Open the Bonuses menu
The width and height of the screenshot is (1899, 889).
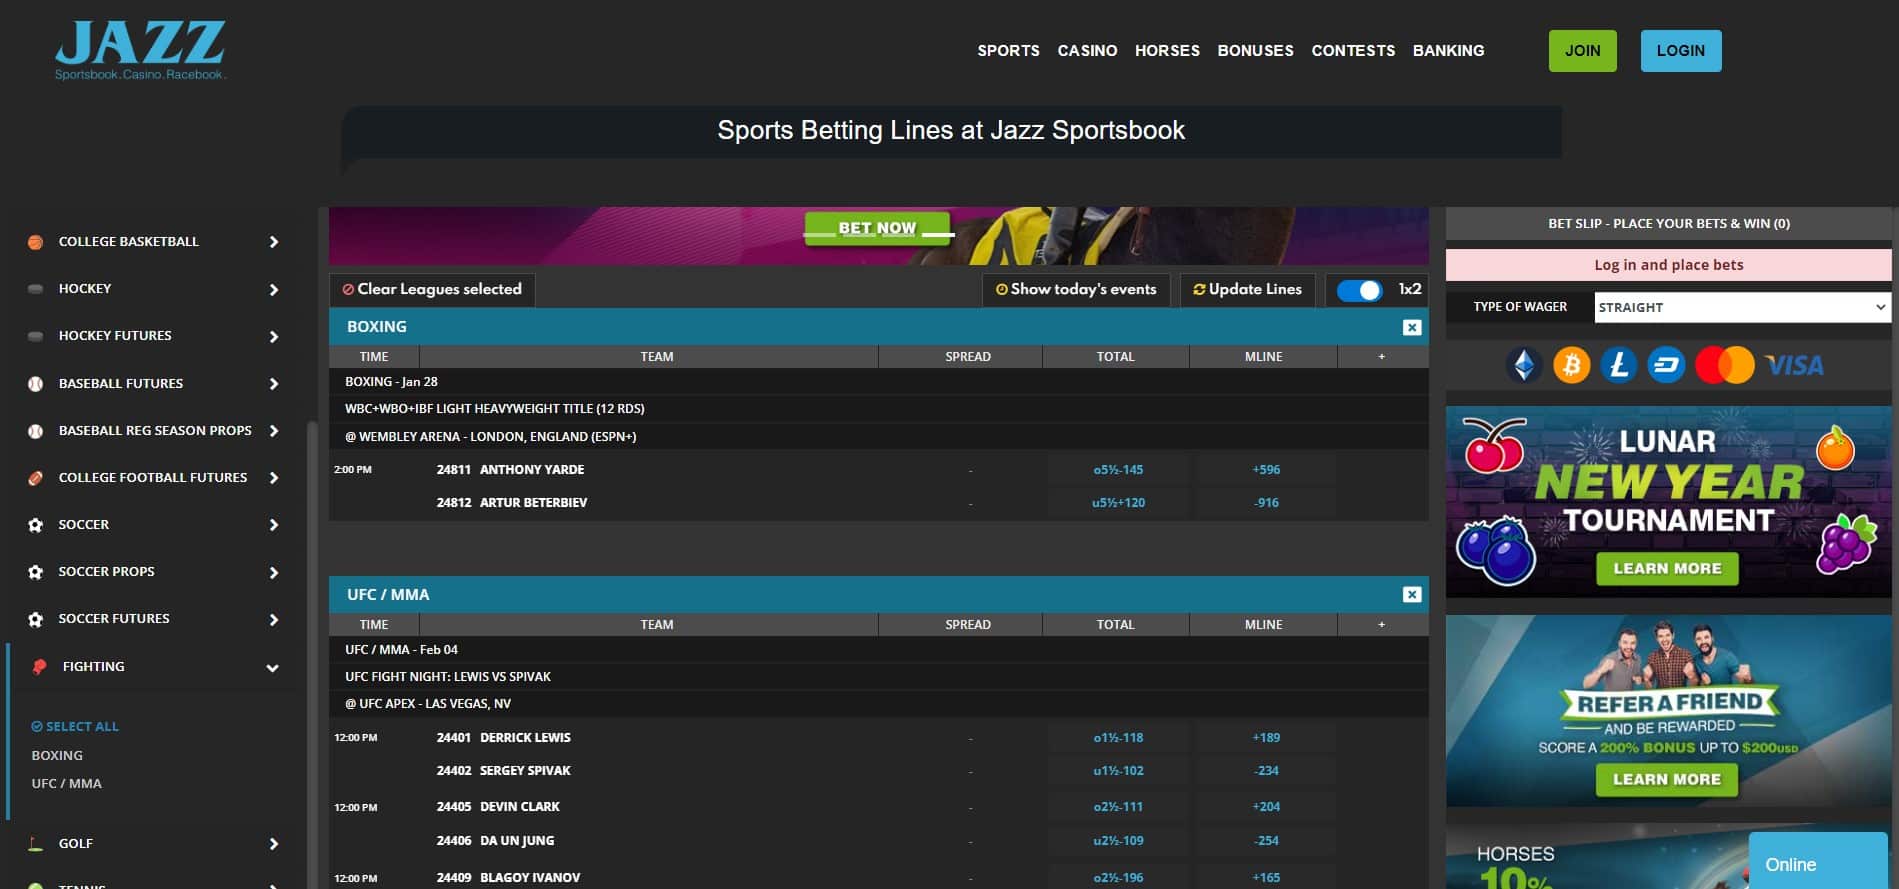click(x=1255, y=51)
